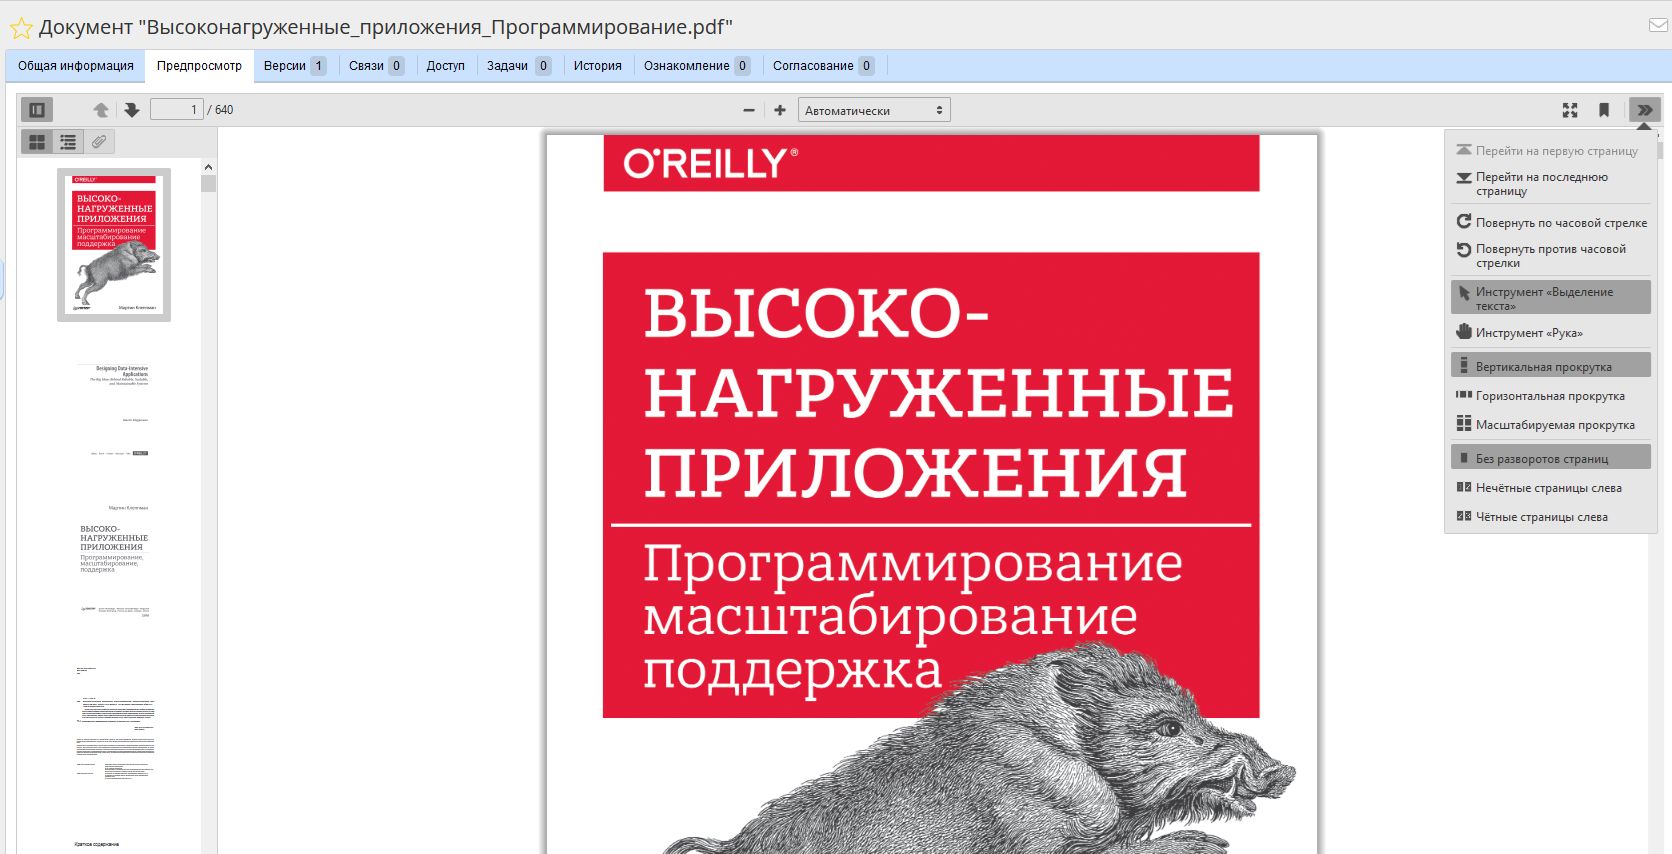
Task: Open the "Связи" tab
Action: 376,66
